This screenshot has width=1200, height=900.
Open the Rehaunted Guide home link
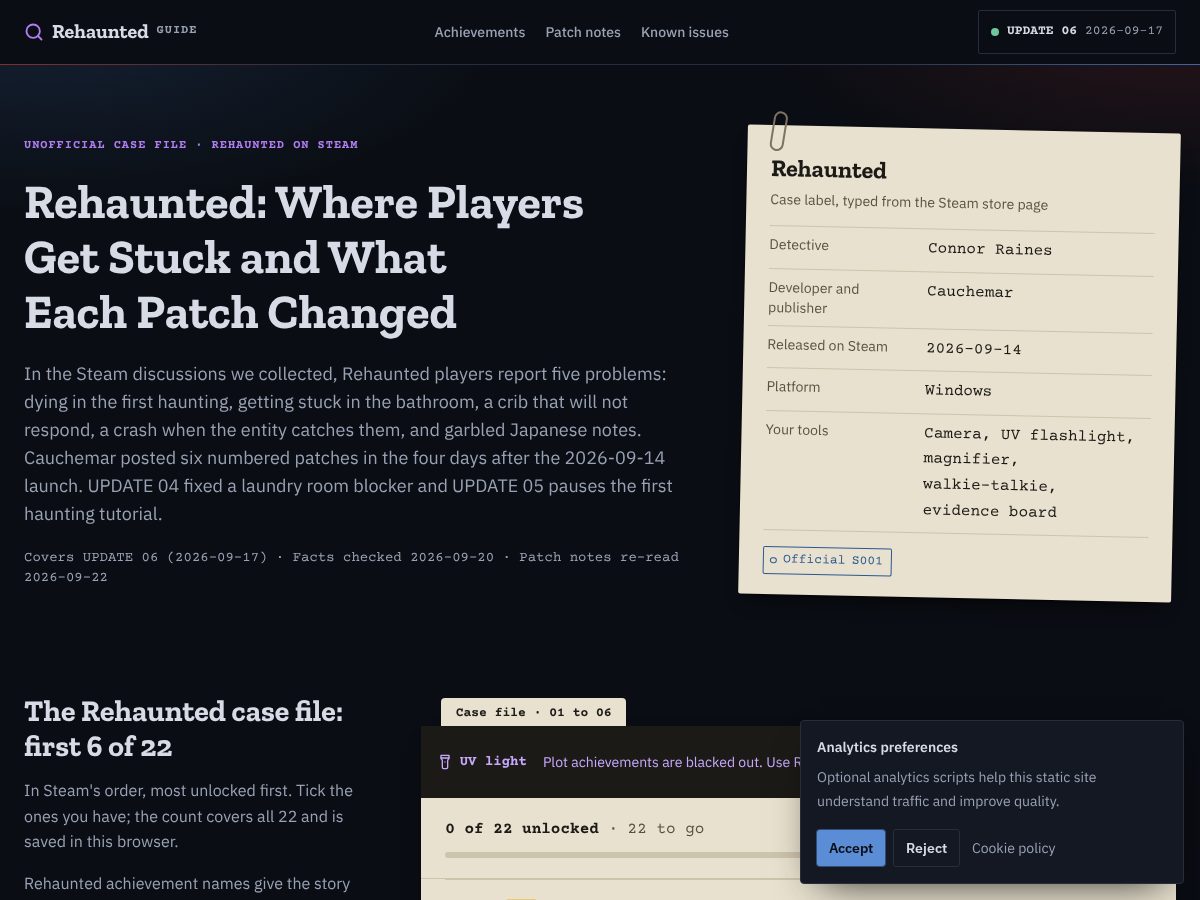(111, 32)
